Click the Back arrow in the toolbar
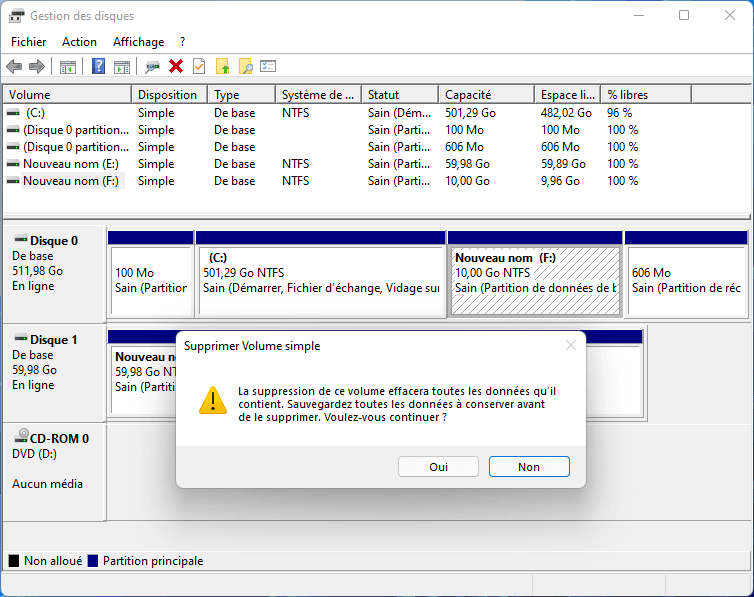This screenshot has height=597, width=754. [x=14, y=66]
